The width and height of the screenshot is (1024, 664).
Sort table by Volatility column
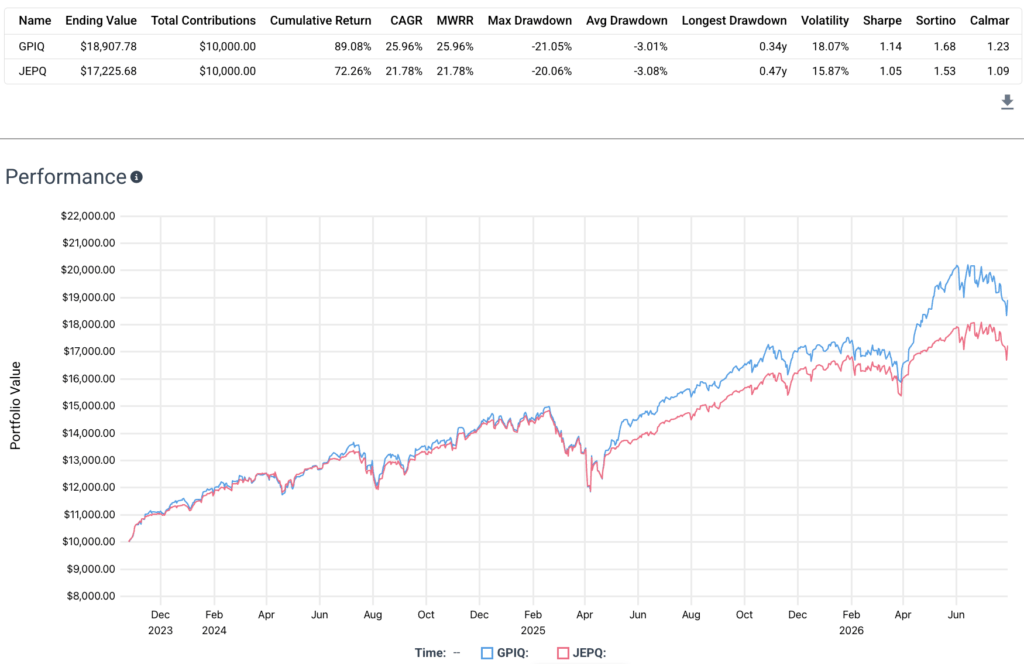point(825,20)
